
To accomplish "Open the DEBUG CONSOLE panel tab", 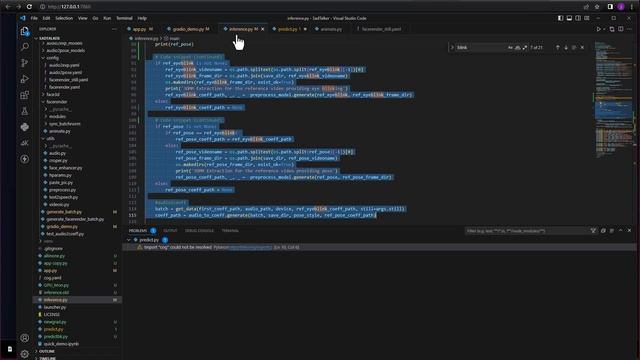I will coord(199,231).
